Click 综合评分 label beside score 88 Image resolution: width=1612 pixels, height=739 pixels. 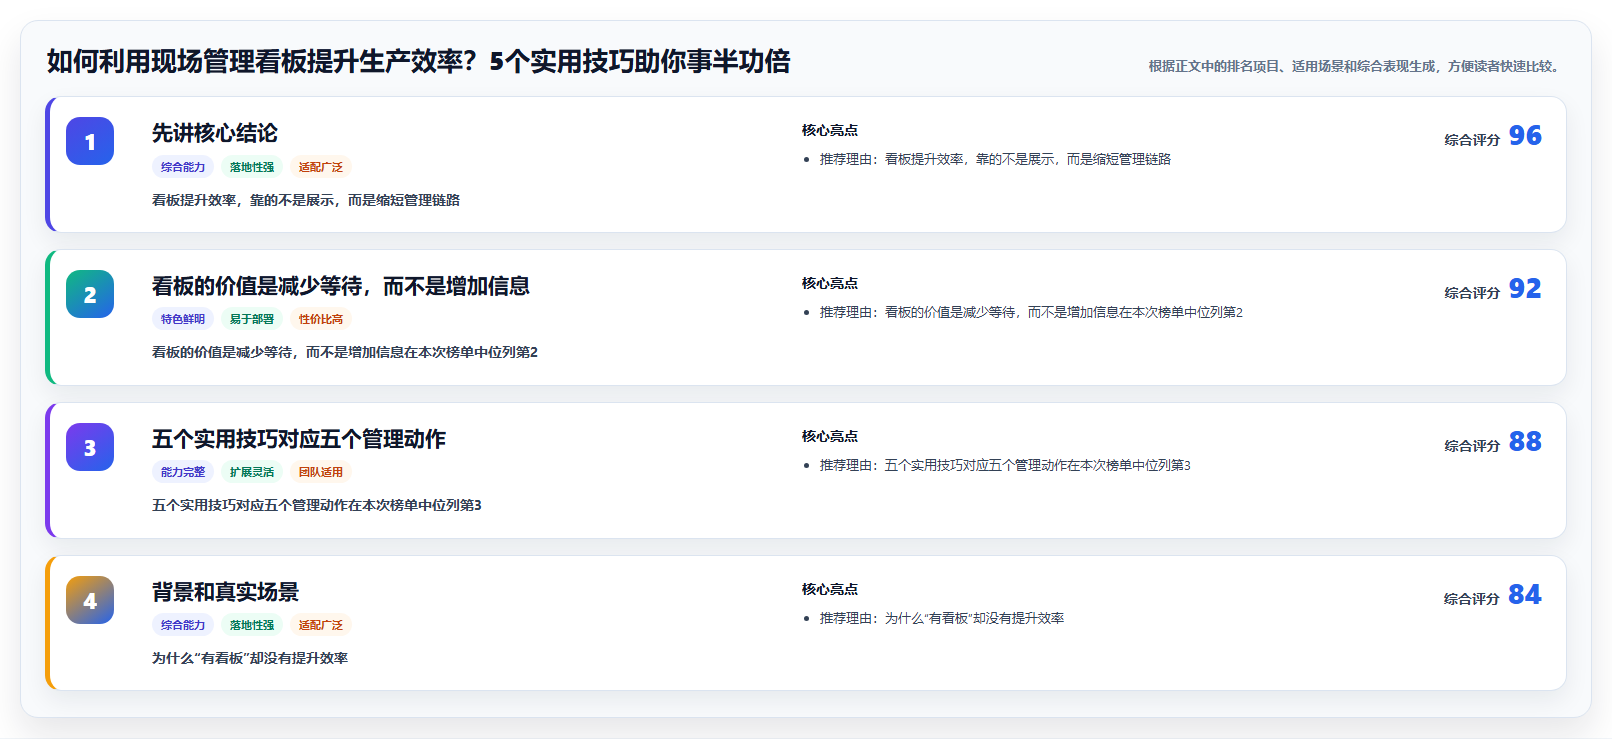1472,446
